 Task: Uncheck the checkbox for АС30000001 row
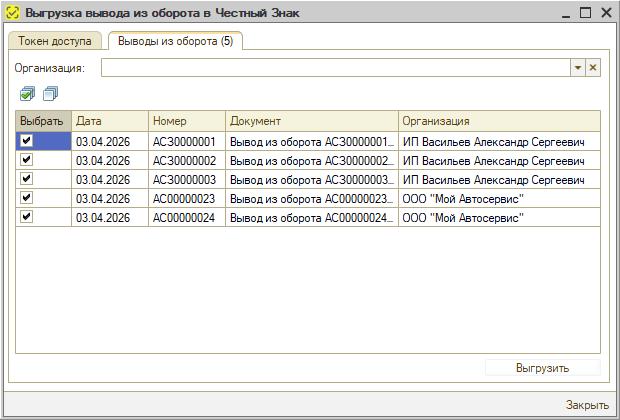tap(27, 141)
